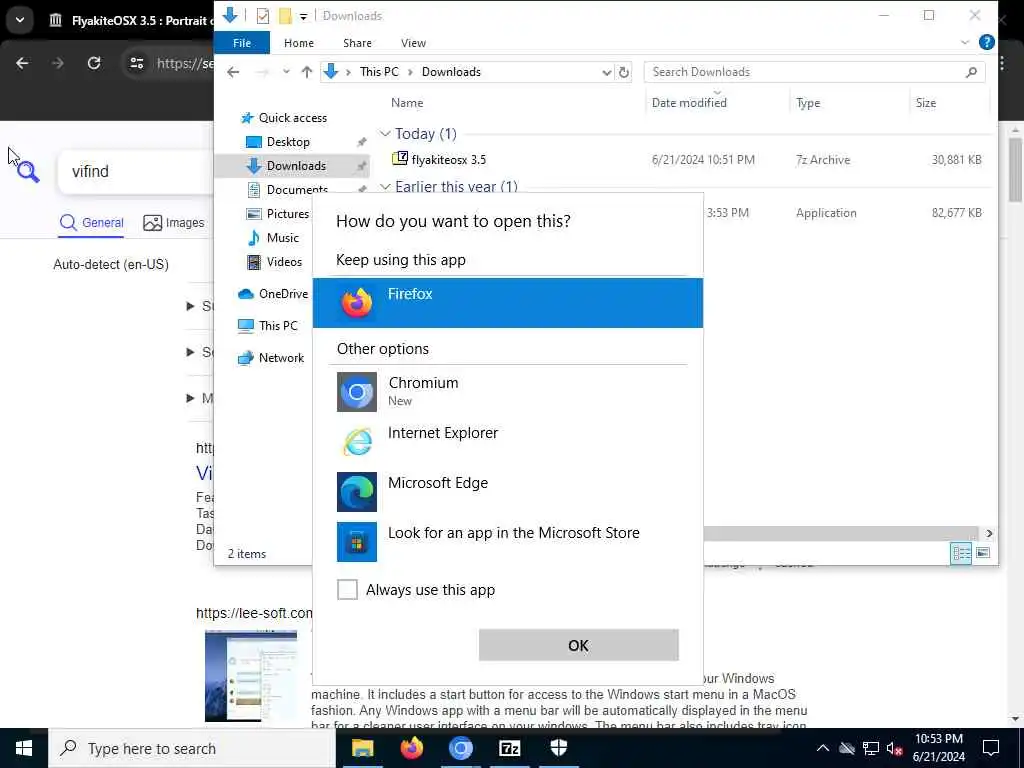
Task: Click the taskbar Type here to search box
Action: 192,748
